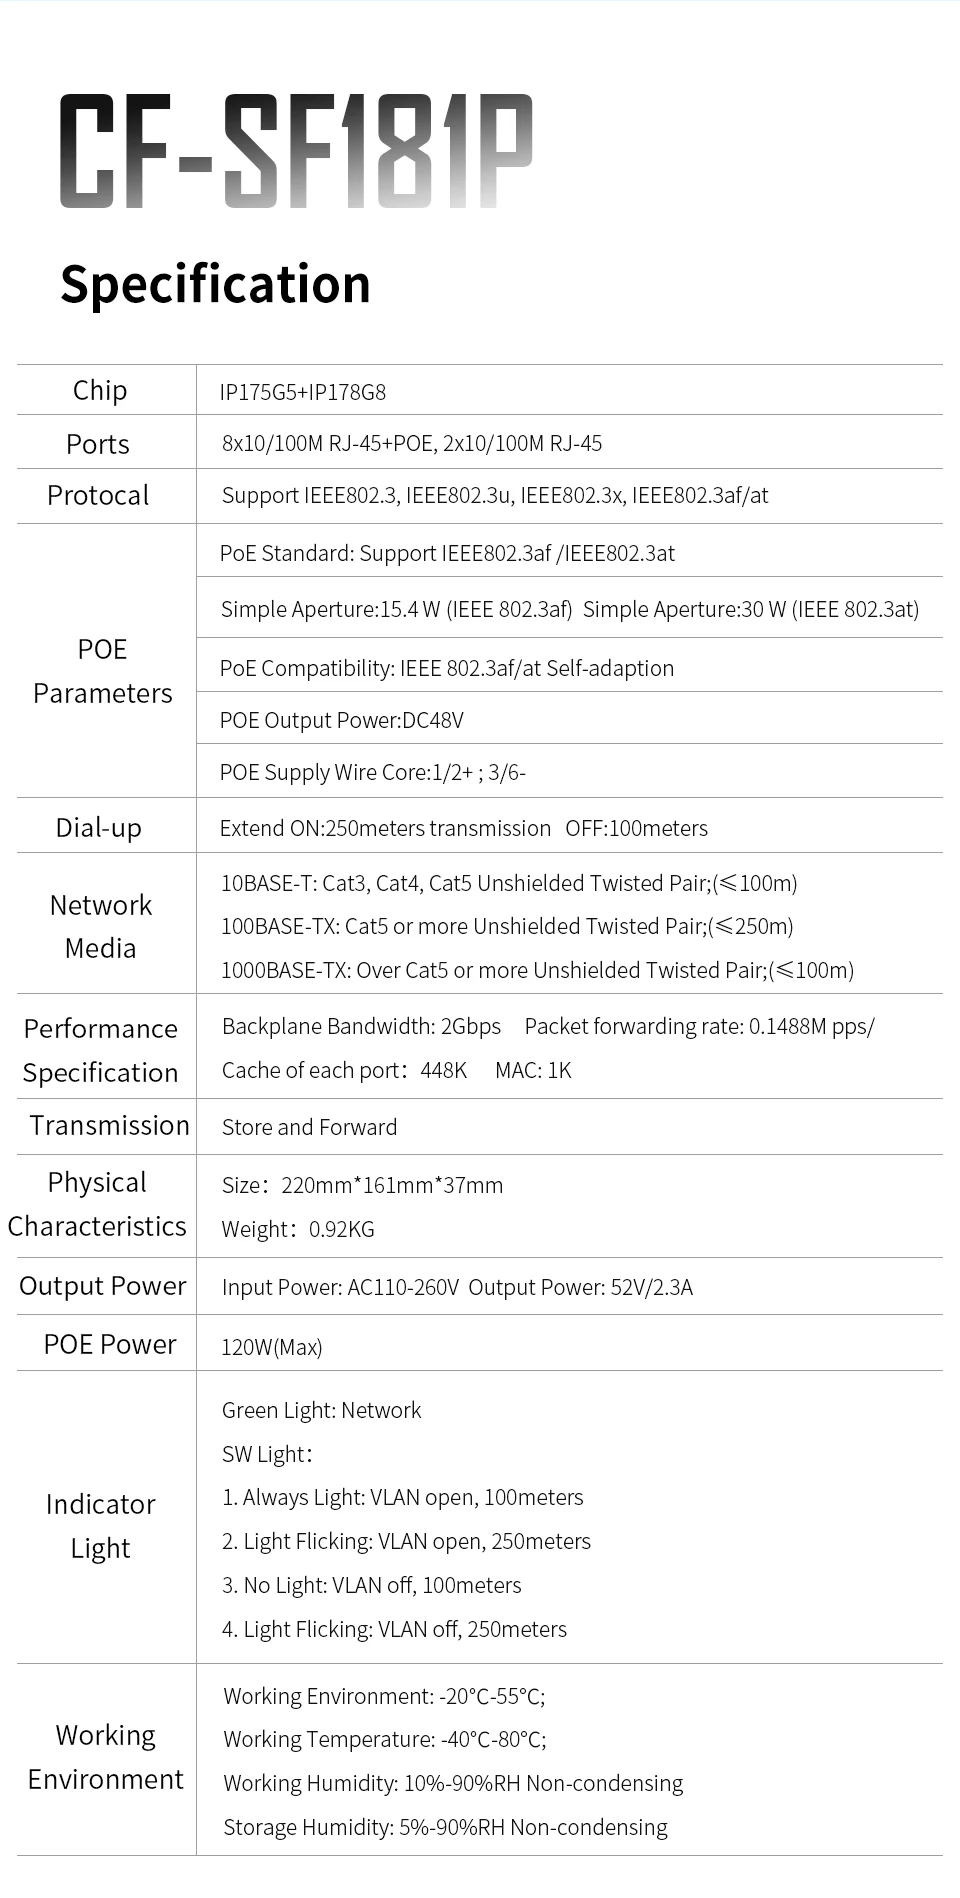Select the Indicator Light label

(101, 1526)
